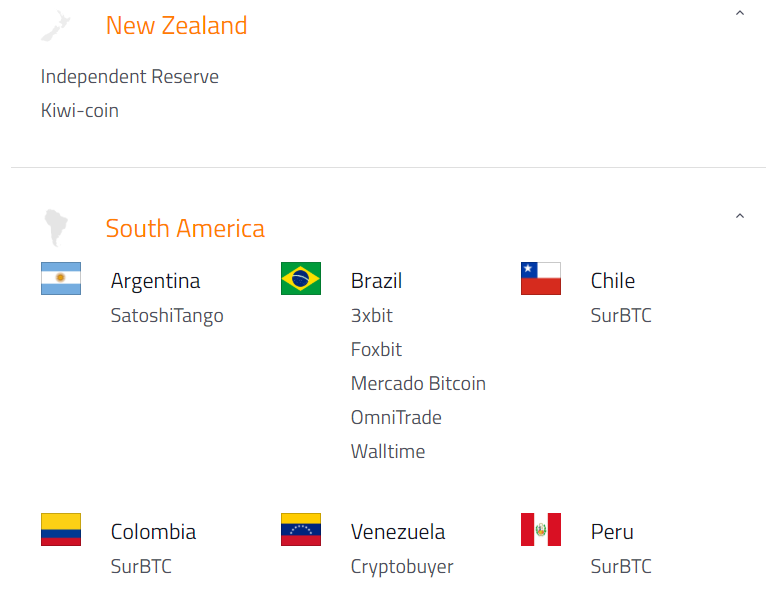Open the Mercado Bitcoin link
Image resolution: width=766 pixels, height=611 pixels.
[418, 384]
